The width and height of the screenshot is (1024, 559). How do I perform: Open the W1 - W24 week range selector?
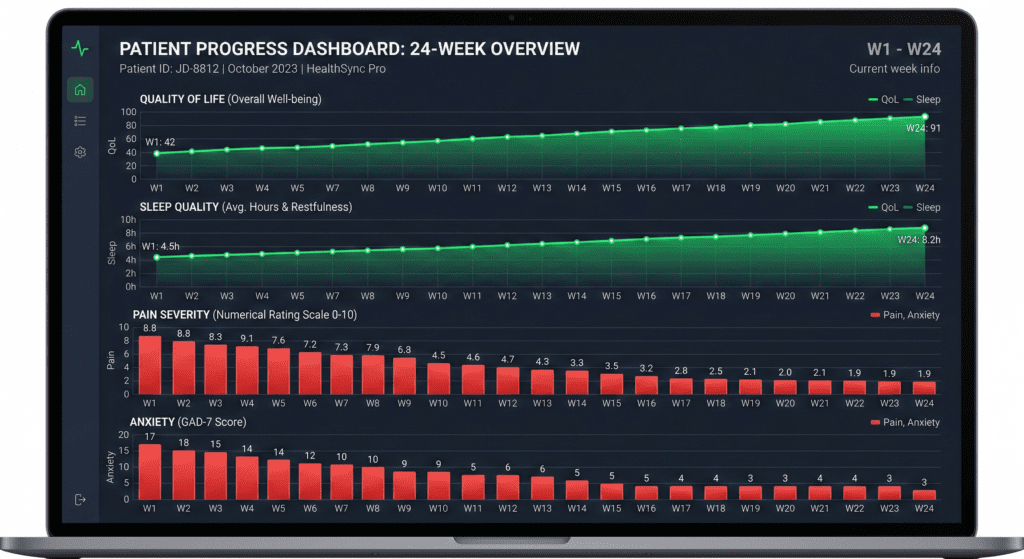click(903, 49)
